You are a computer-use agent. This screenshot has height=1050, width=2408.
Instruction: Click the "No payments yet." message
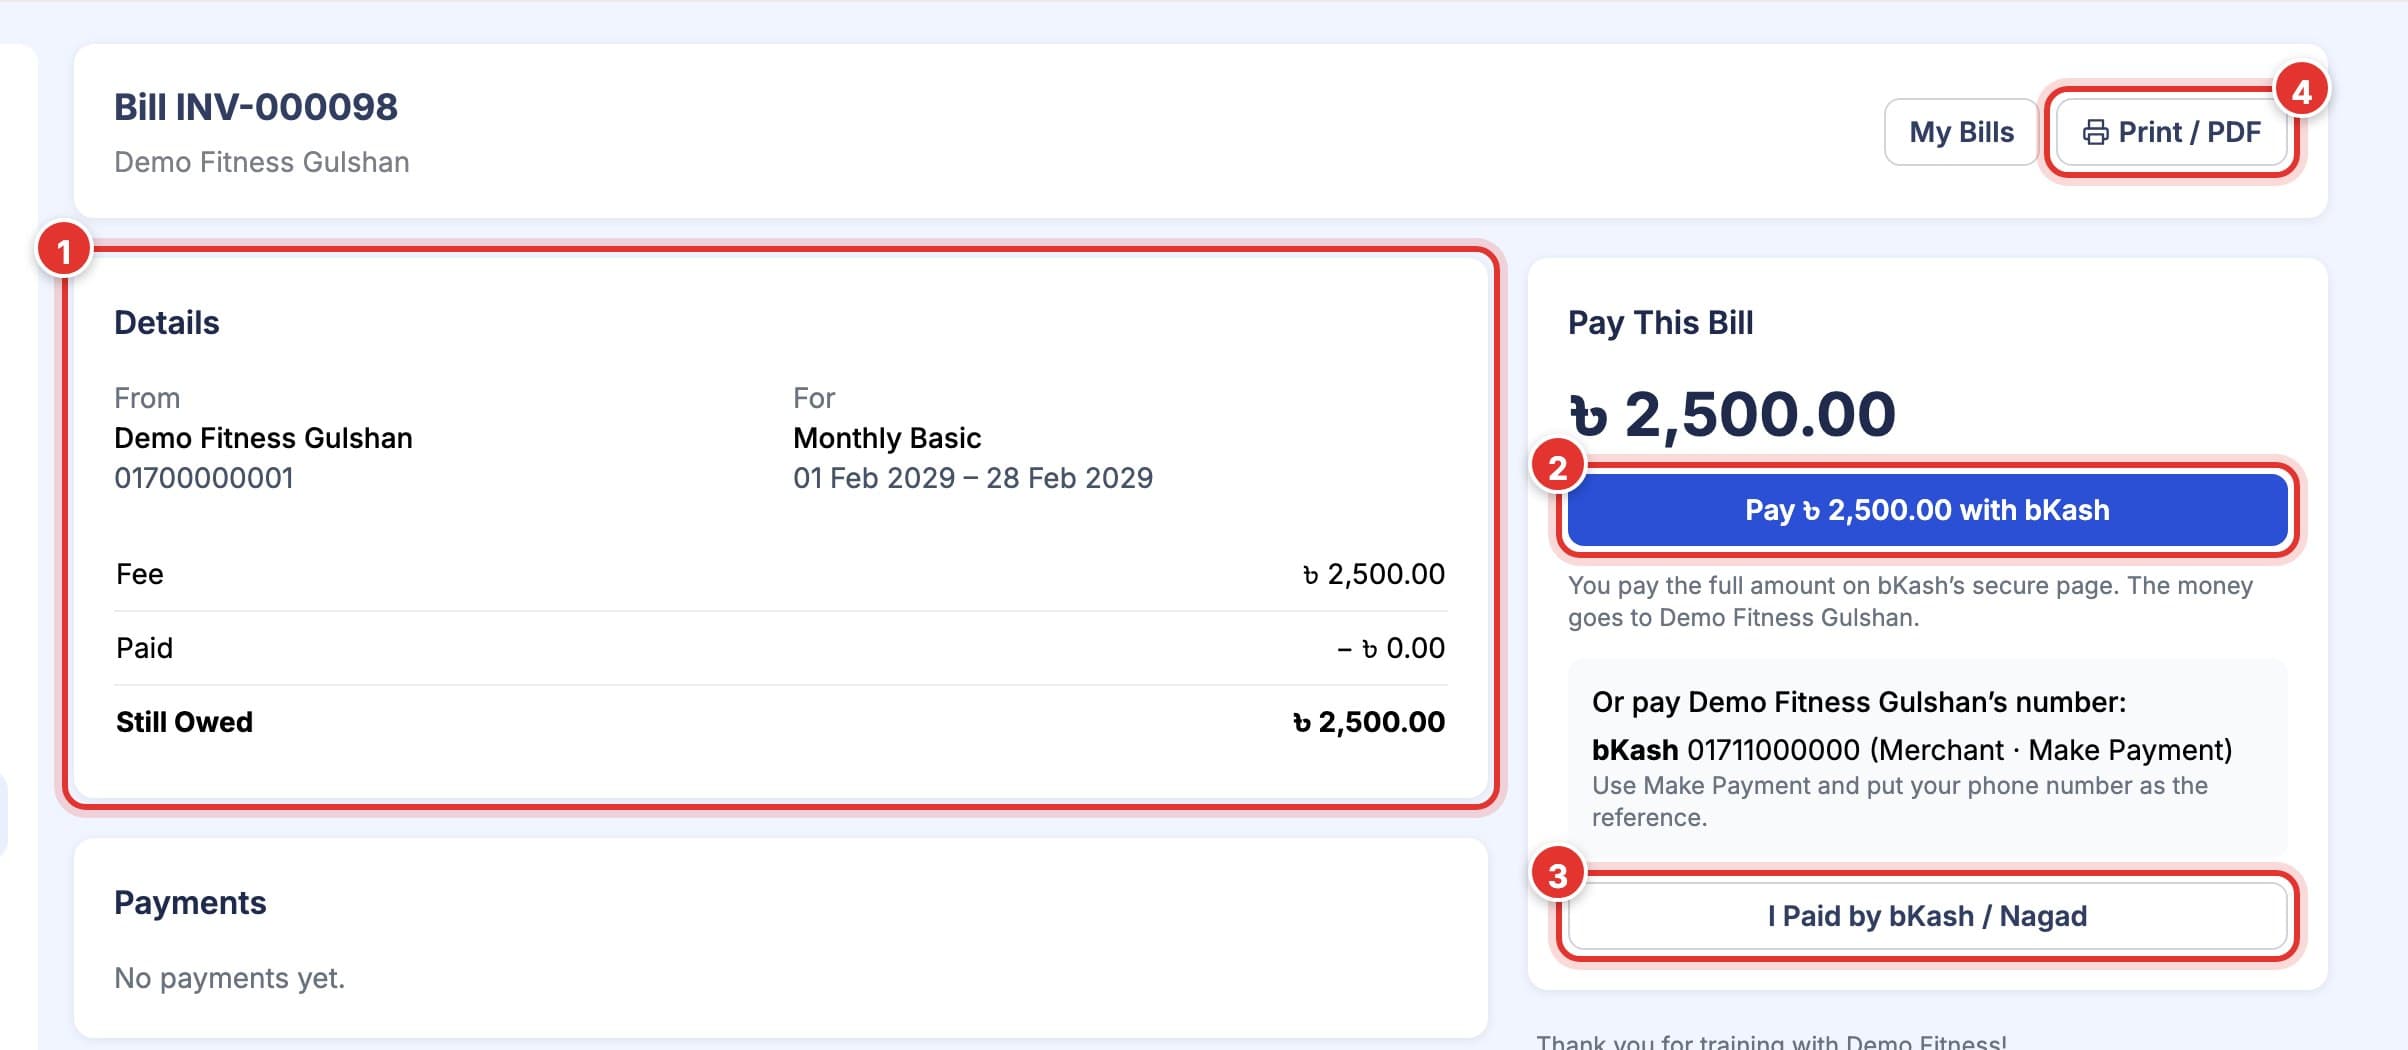click(x=230, y=978)
